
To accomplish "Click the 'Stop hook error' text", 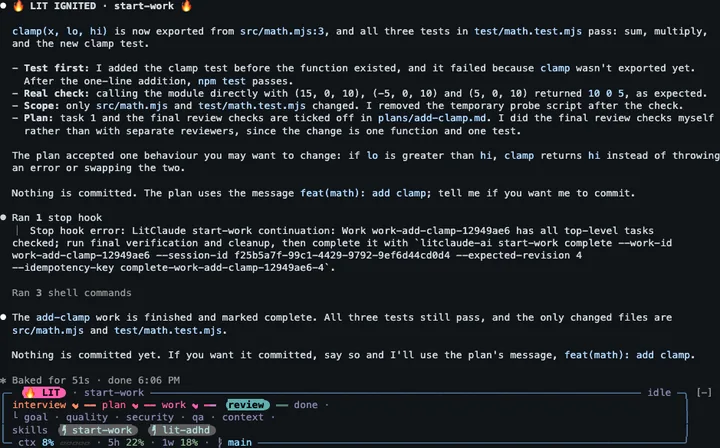I will point(78,230).
